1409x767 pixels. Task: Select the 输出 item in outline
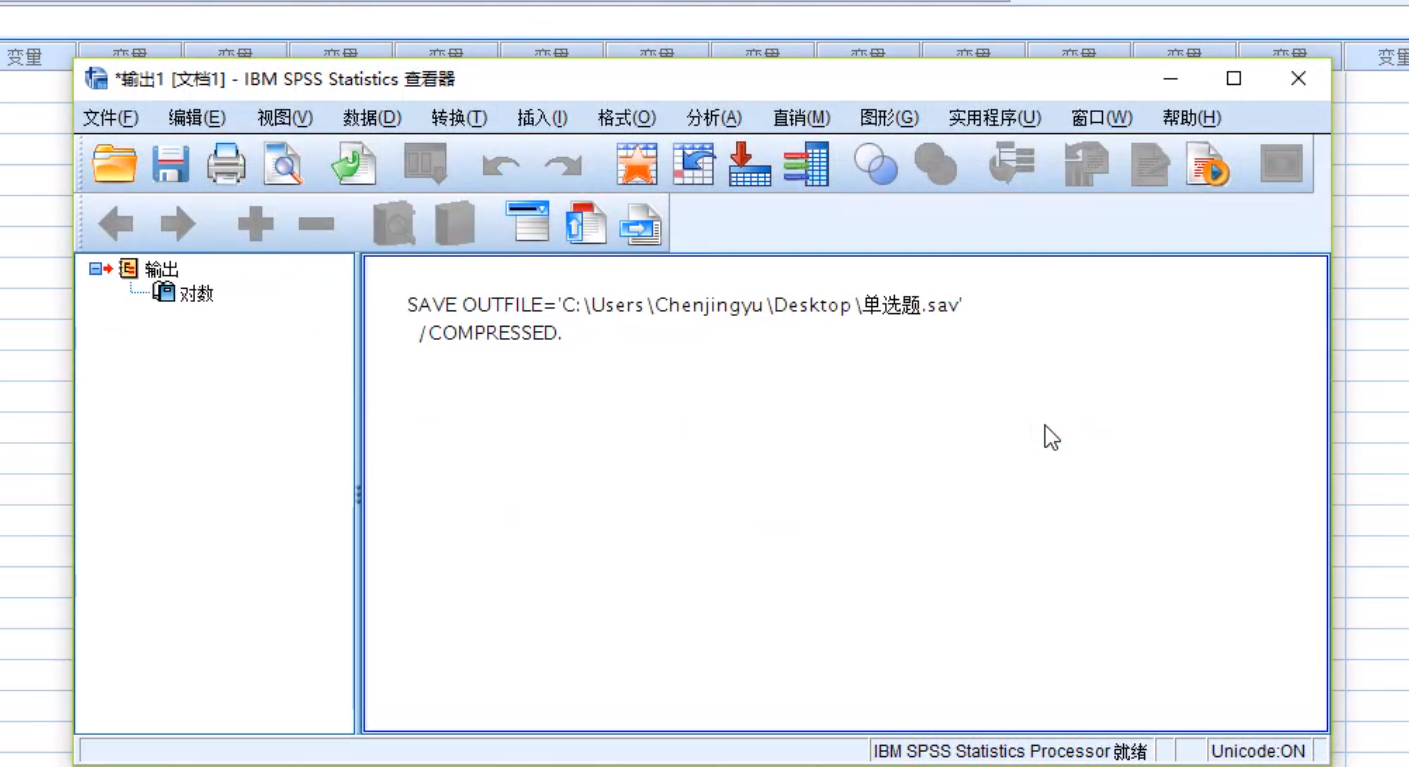[x=161, y=269]
